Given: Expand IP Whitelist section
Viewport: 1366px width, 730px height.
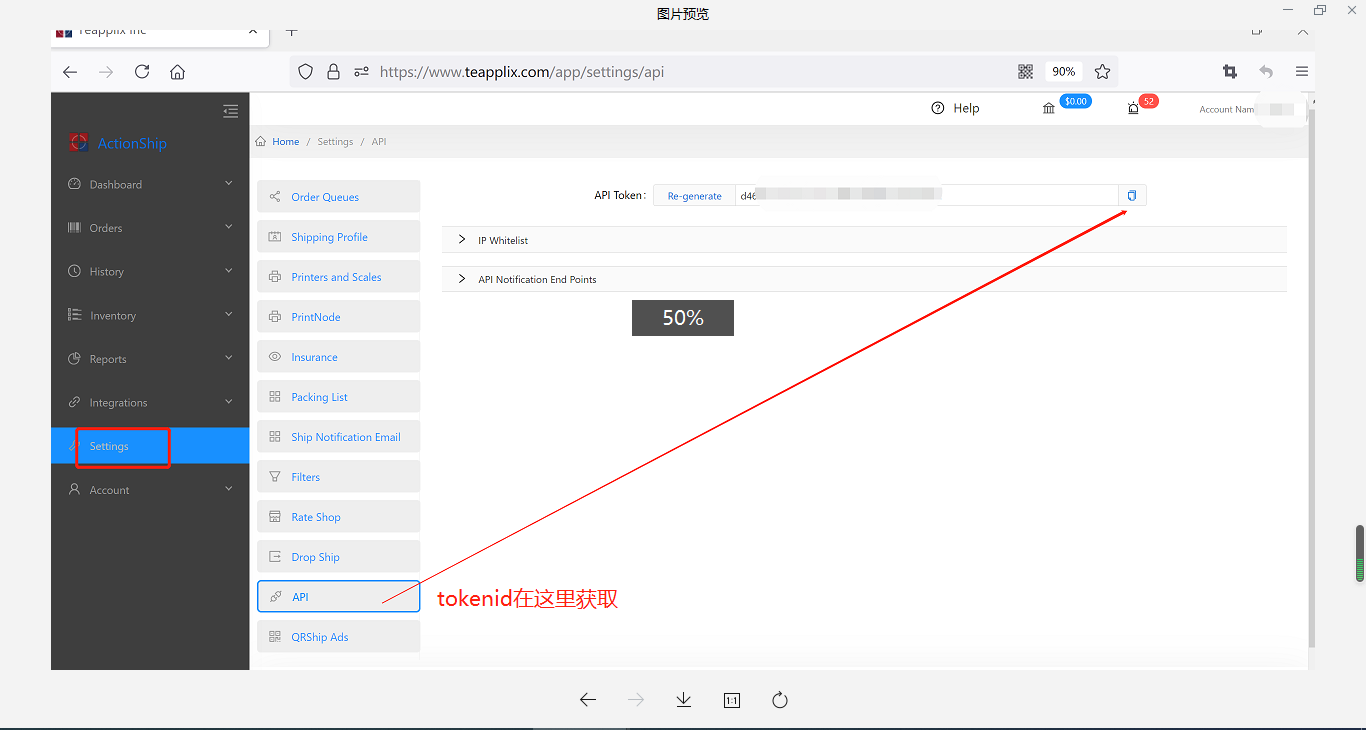Looking at the screenshot, I should pos(864,240).
